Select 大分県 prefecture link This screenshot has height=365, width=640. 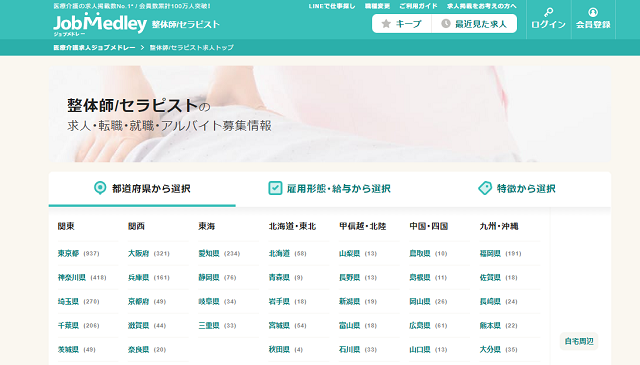490,350
